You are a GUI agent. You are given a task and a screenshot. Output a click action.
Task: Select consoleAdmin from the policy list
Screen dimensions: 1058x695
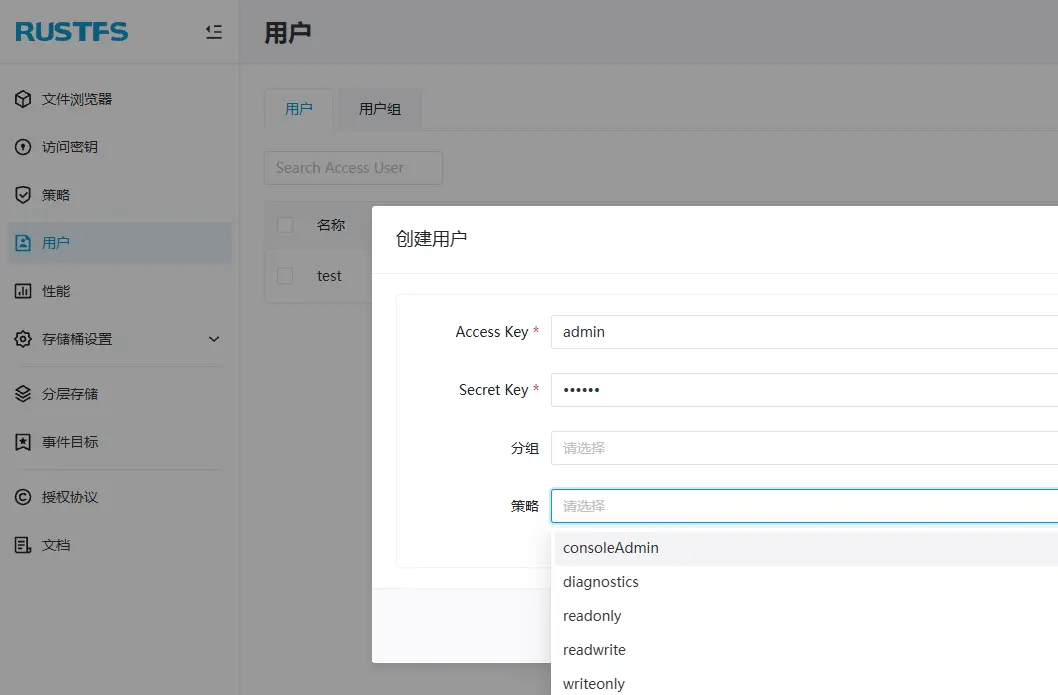tap(611, 547)
